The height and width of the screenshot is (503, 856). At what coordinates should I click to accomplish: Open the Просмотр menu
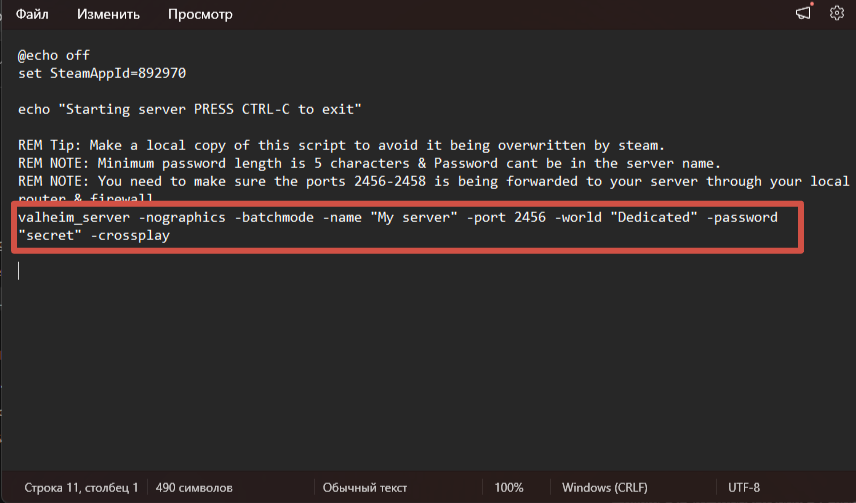[x=200, y=14]
